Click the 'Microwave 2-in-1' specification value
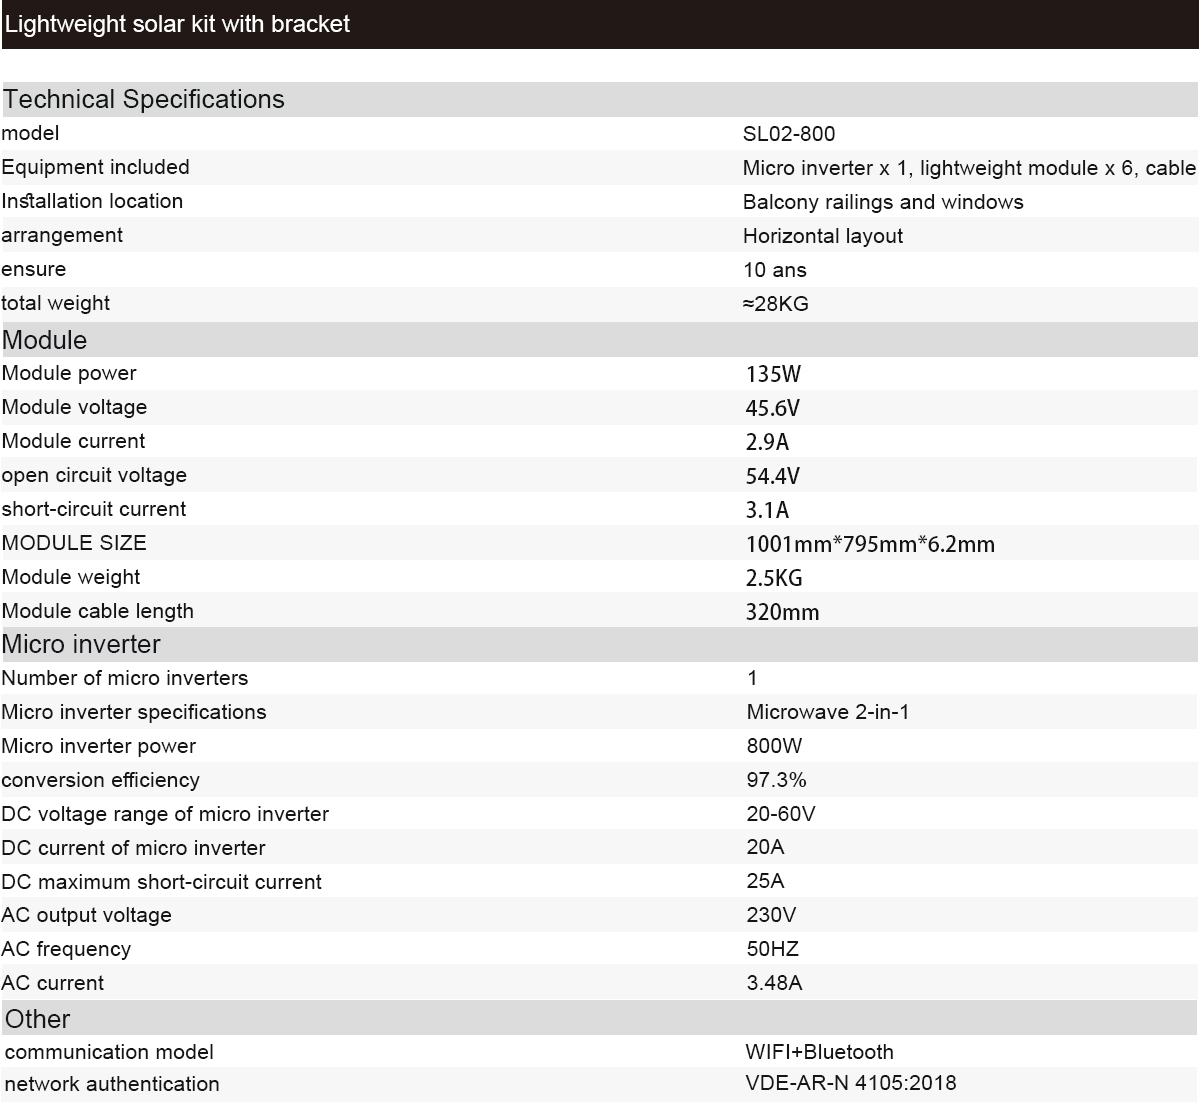The height and width of the screenshot is (1102, 1200). point(828,712)
